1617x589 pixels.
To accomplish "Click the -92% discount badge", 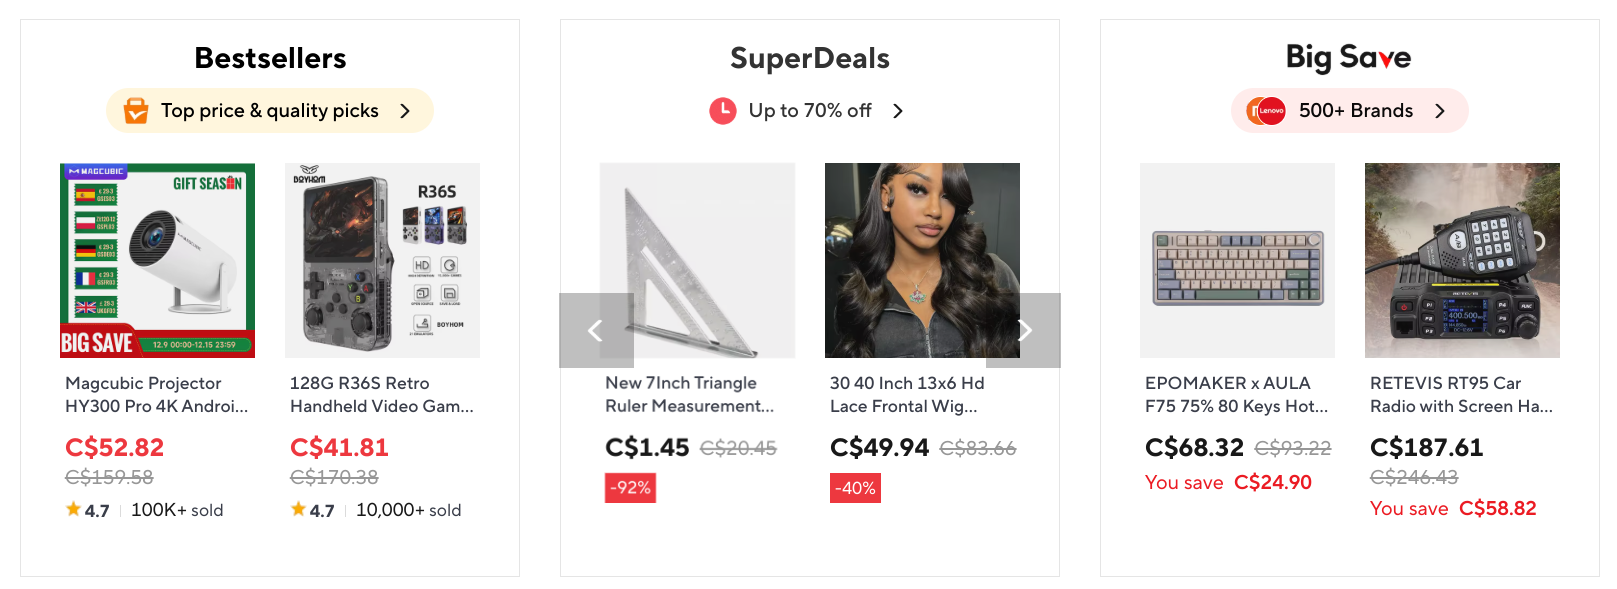I will click(x=630, y=488).
